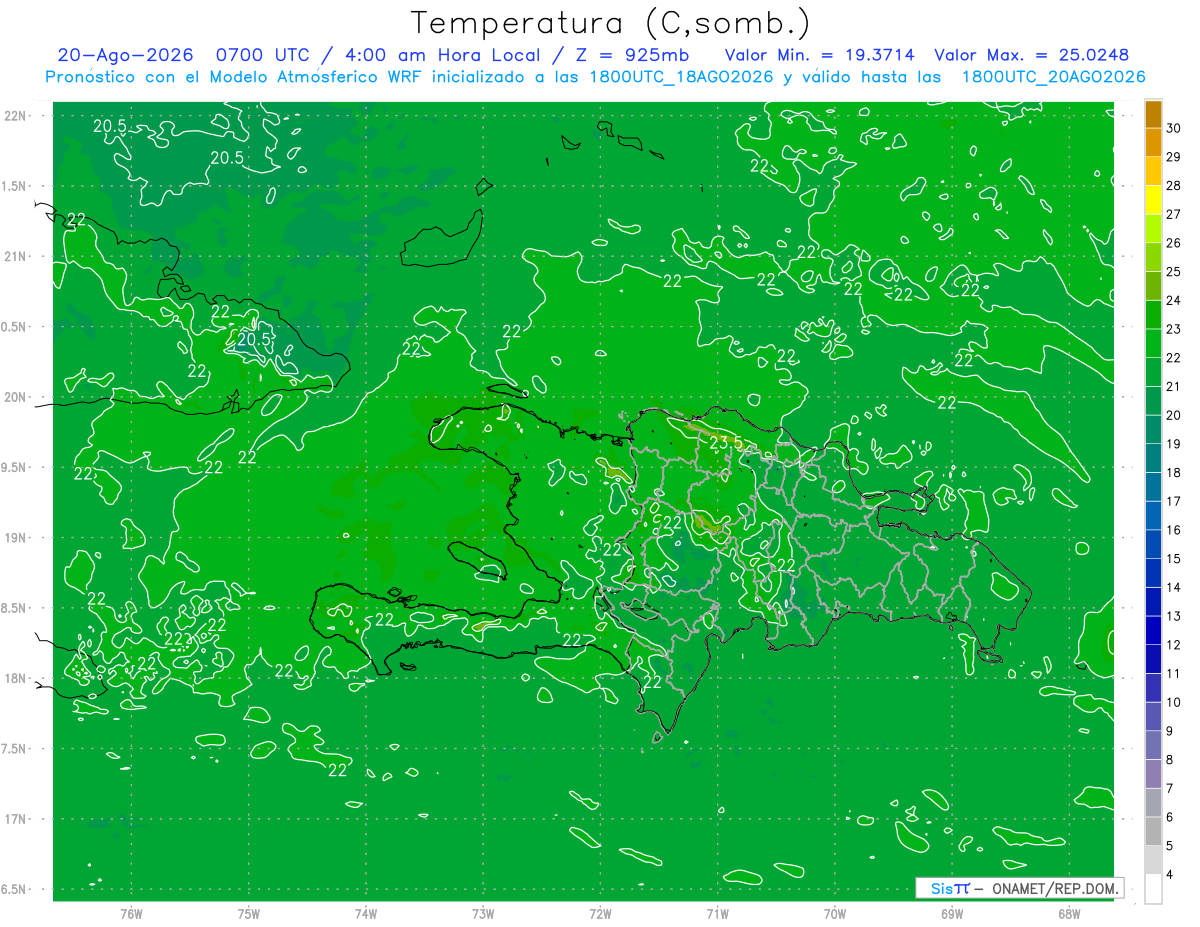Click the "74W" longitude axis label

pyautogui.click(x=366, y=914)
